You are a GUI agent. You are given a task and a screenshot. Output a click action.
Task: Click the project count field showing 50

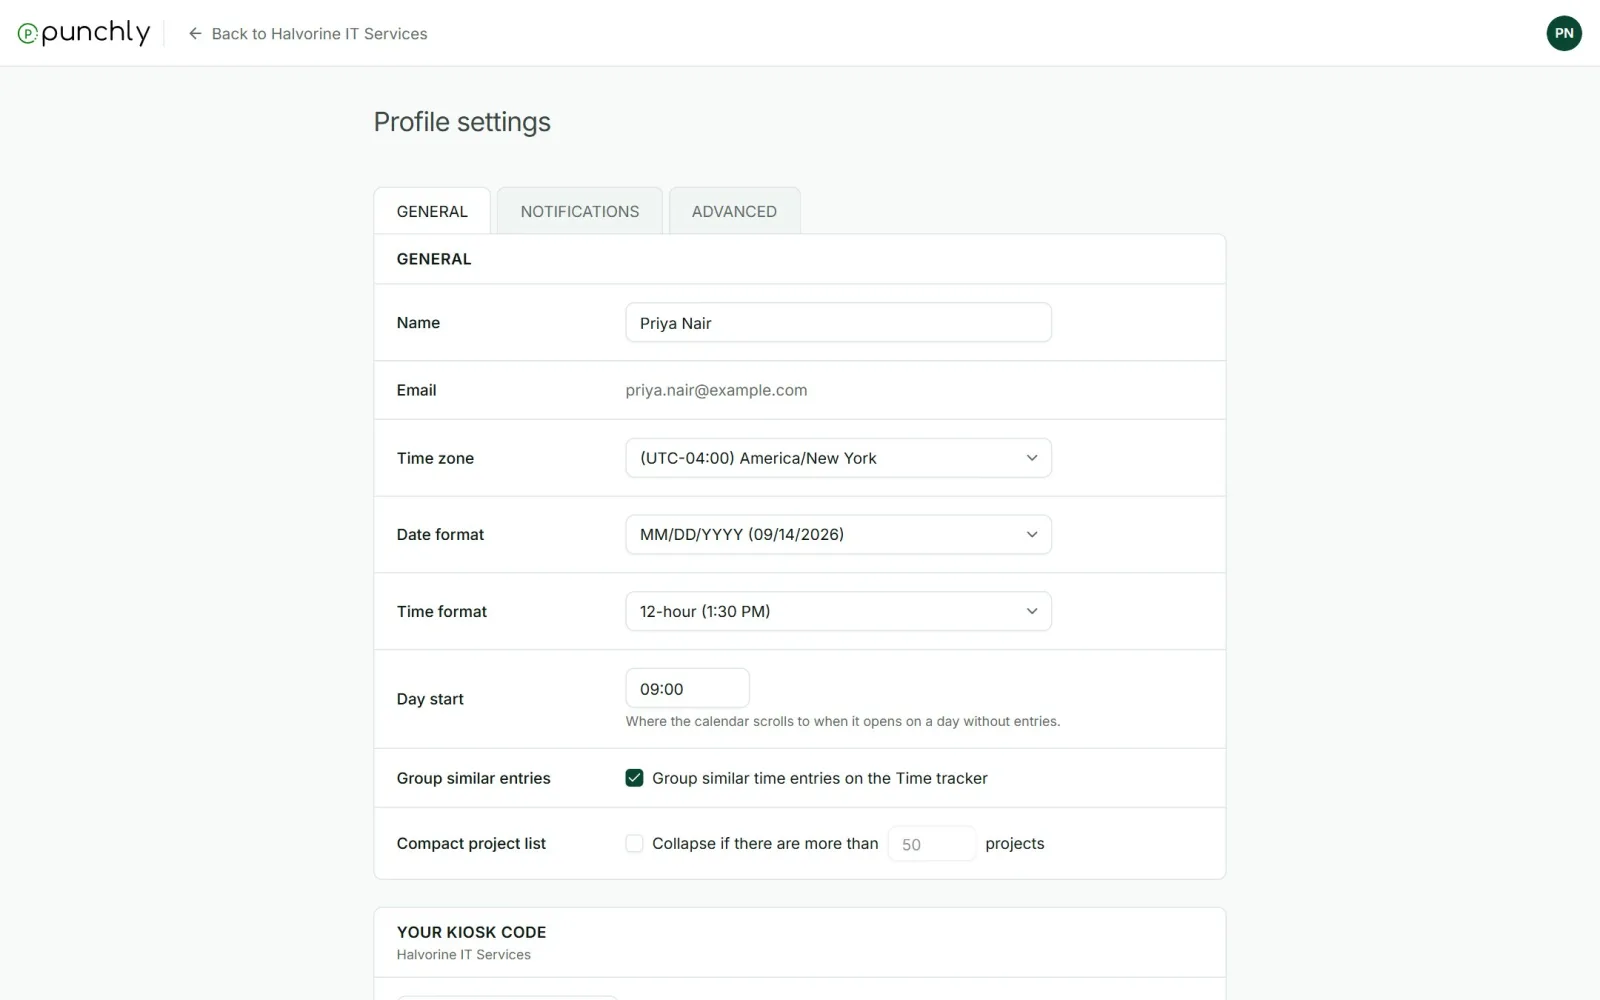(x=931, y=844)
